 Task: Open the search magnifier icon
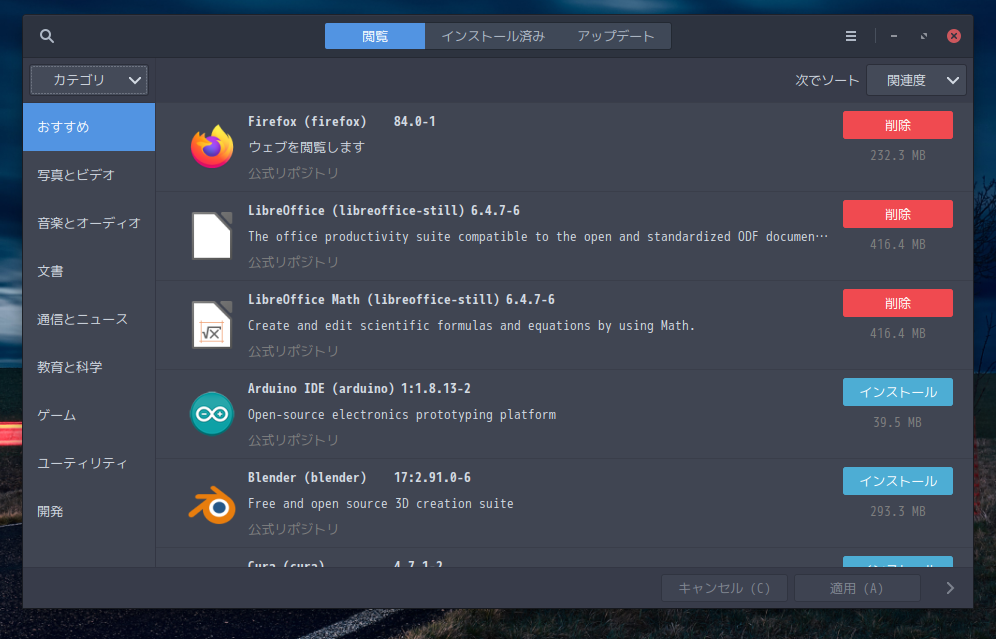46,36
